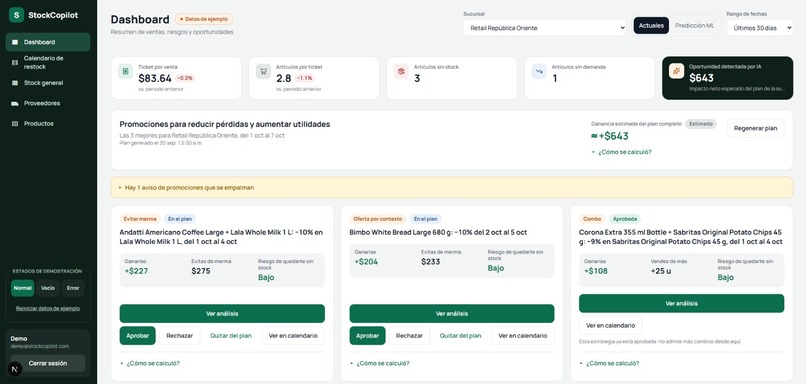Approve the Bimbo White Bread promotion
The width and height of the screenshot is (806, 384).
[x=368, y=336]
